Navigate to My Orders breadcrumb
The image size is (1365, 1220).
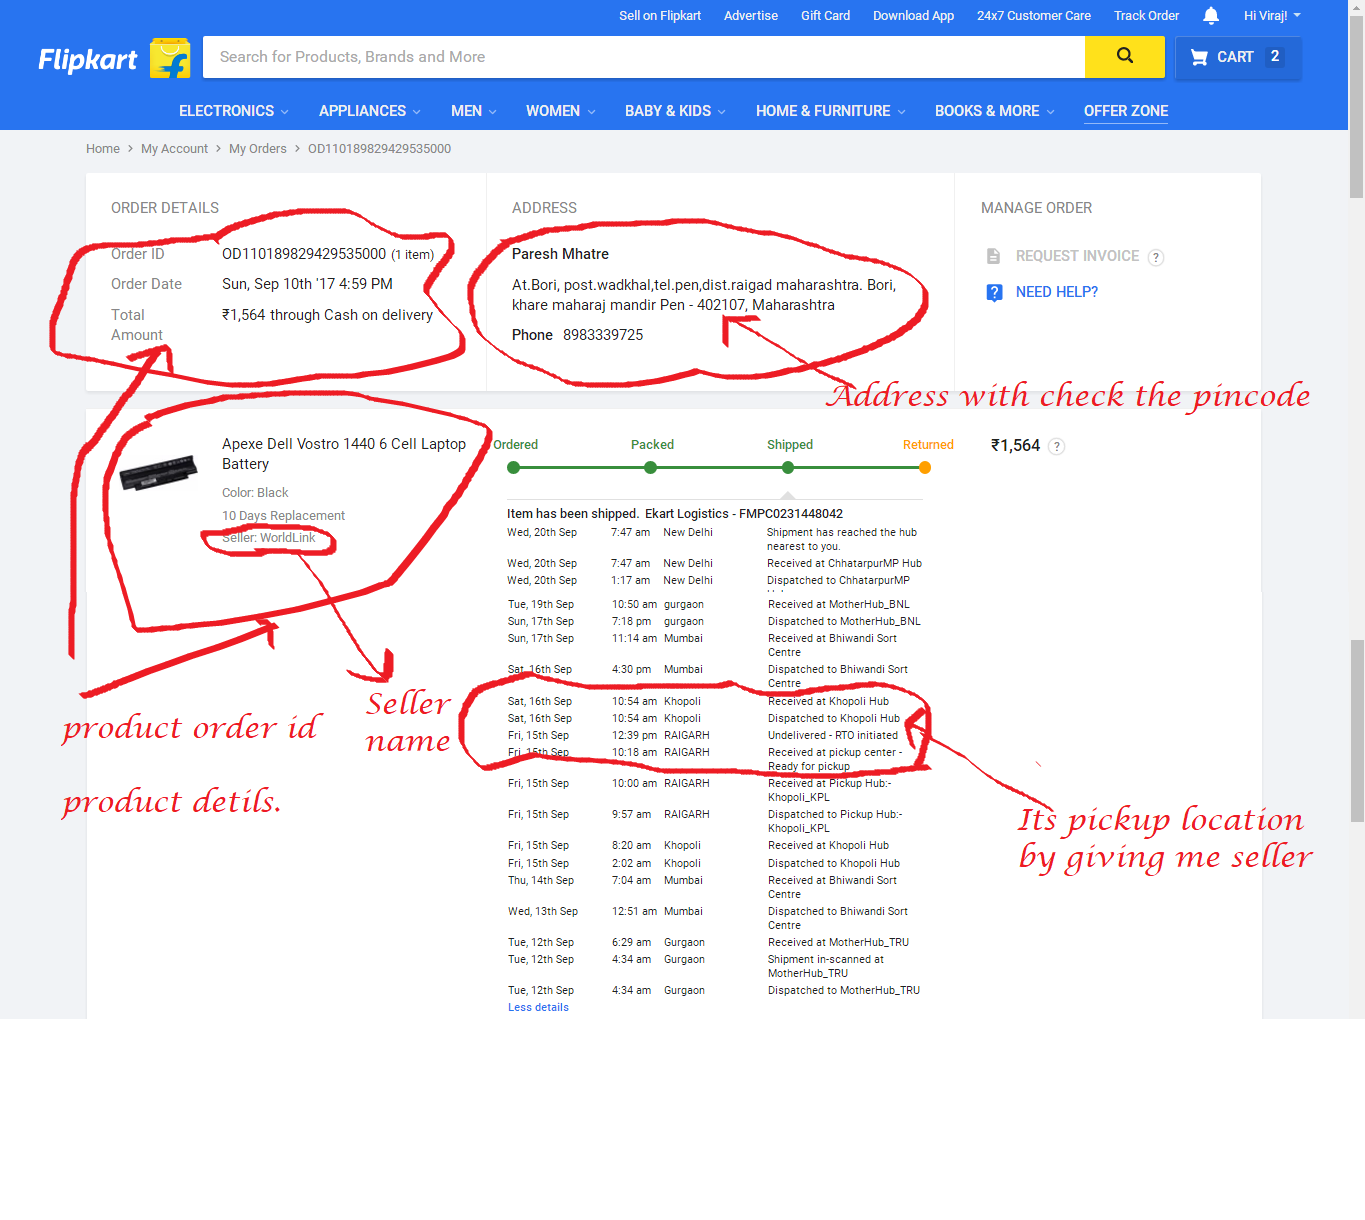[x=257, y=149]
